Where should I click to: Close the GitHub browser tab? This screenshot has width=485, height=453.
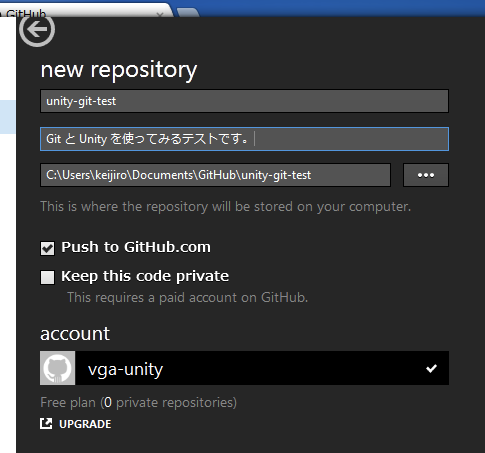160,14
